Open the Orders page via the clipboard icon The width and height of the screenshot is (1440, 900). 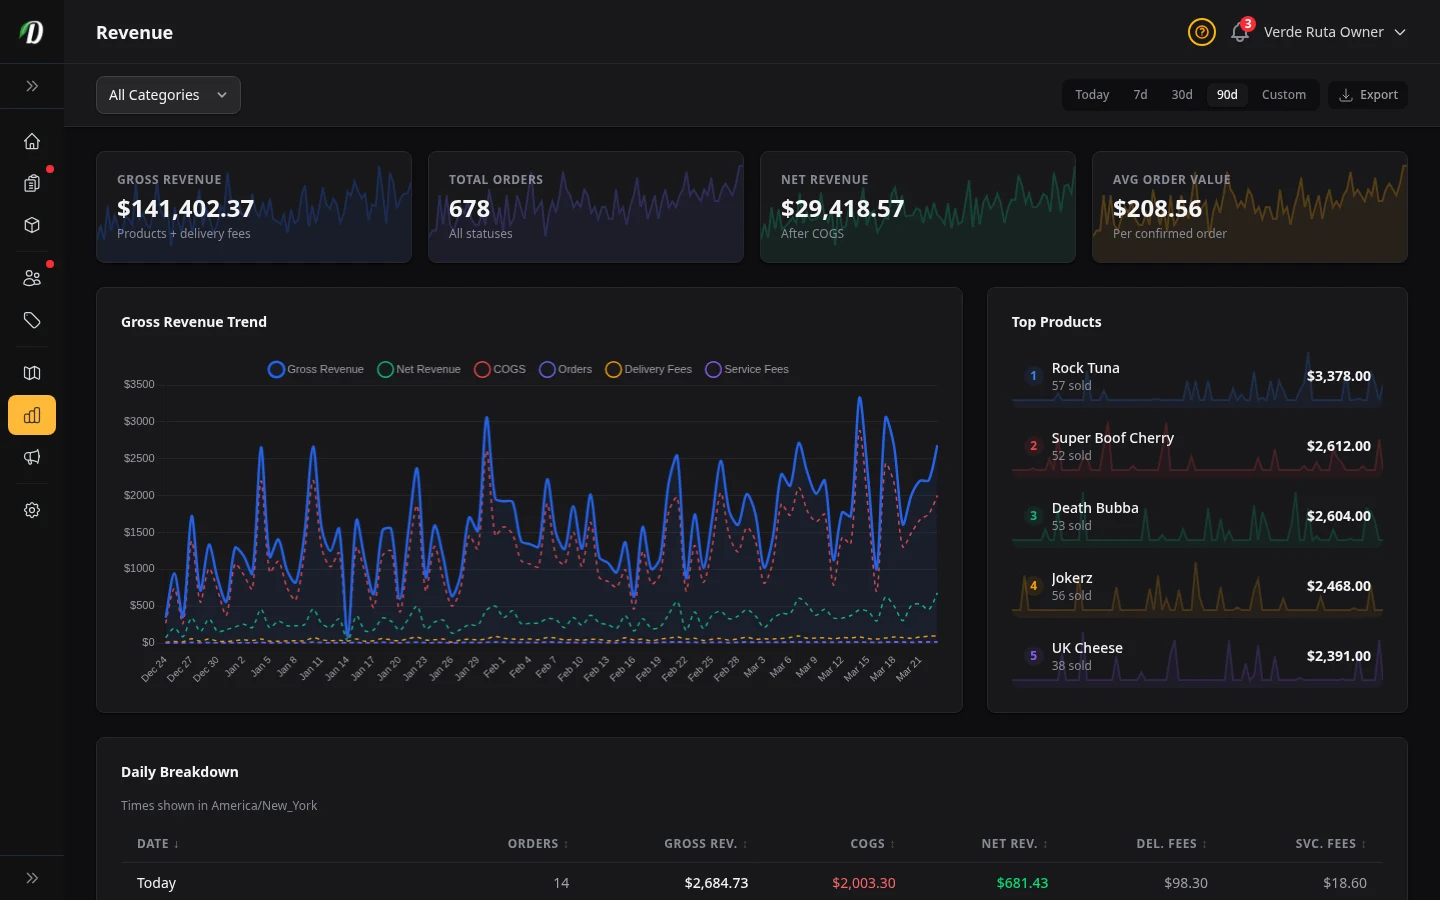point(32,183)
